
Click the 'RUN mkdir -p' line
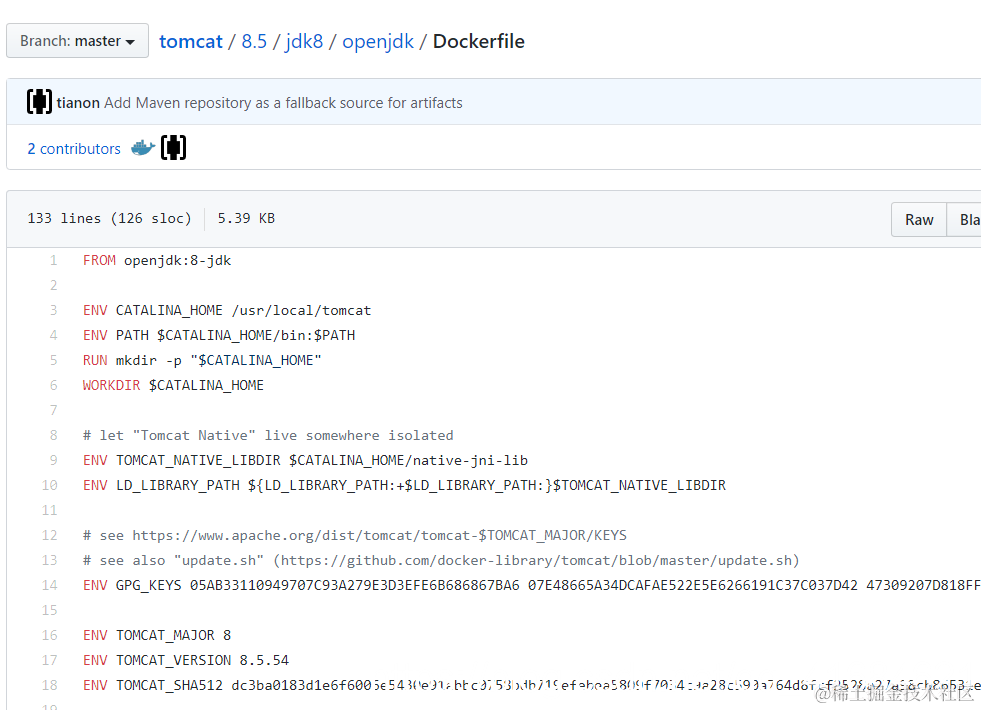[202, 360]
